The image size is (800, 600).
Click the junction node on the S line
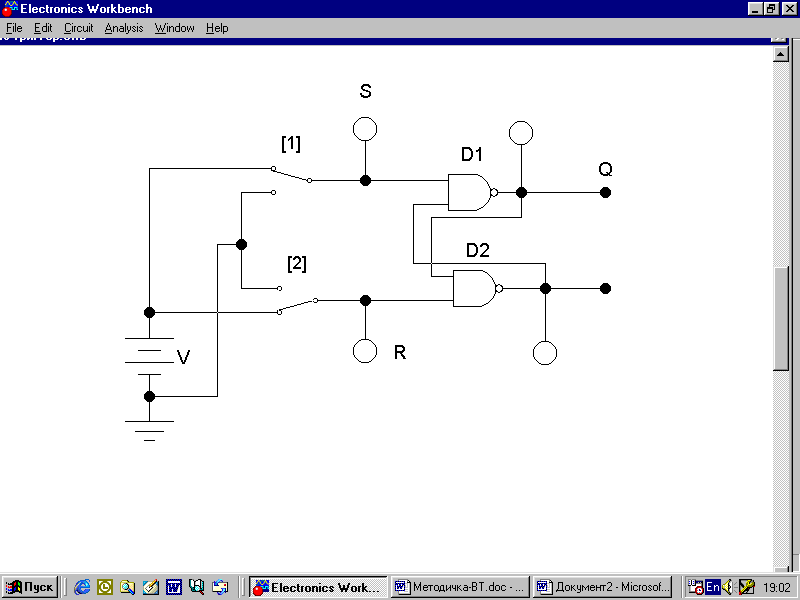pyautogui.click(x=365, y=180)
